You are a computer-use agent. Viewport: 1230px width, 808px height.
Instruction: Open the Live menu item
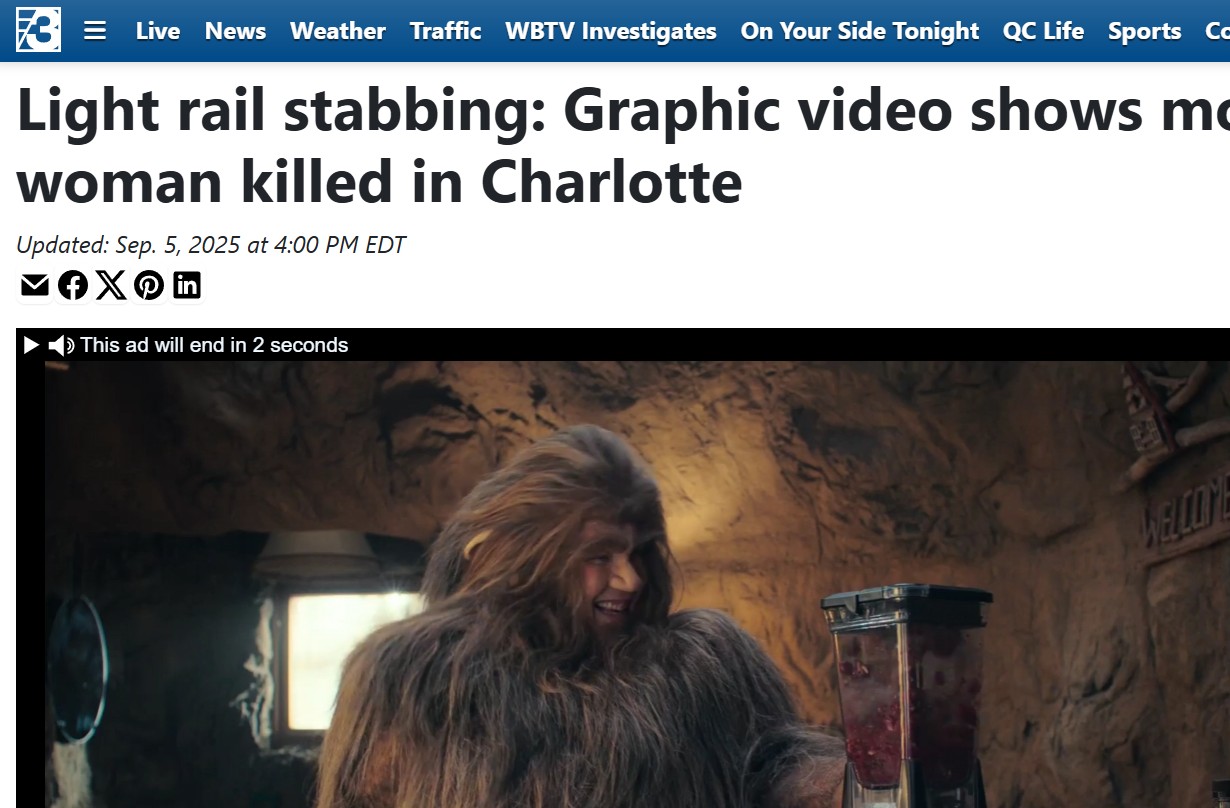(158, 31)
